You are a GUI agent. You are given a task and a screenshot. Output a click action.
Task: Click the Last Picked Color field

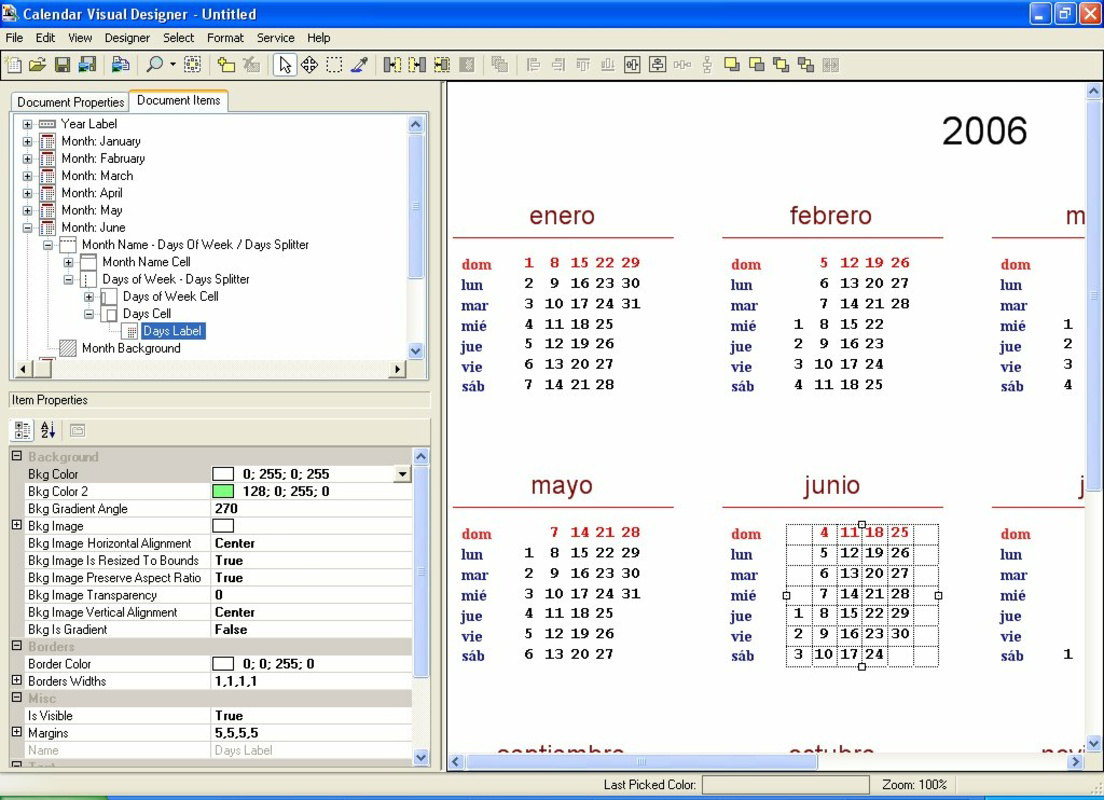pyautogui.click(x=786, y=785)
